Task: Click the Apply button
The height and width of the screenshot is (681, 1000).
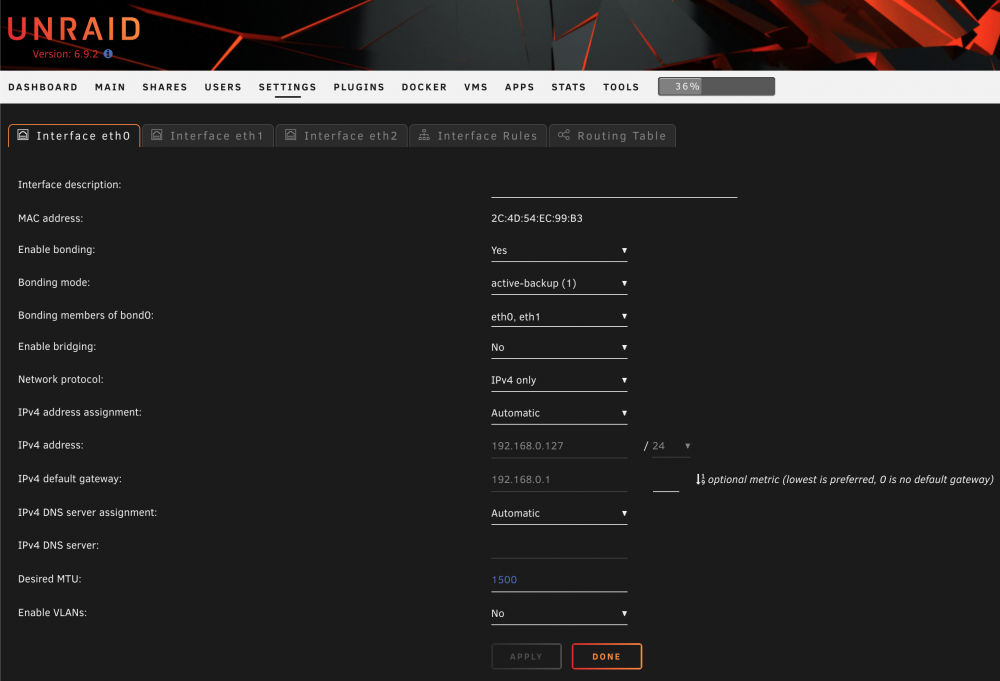Action: click(x=526, y=656)
